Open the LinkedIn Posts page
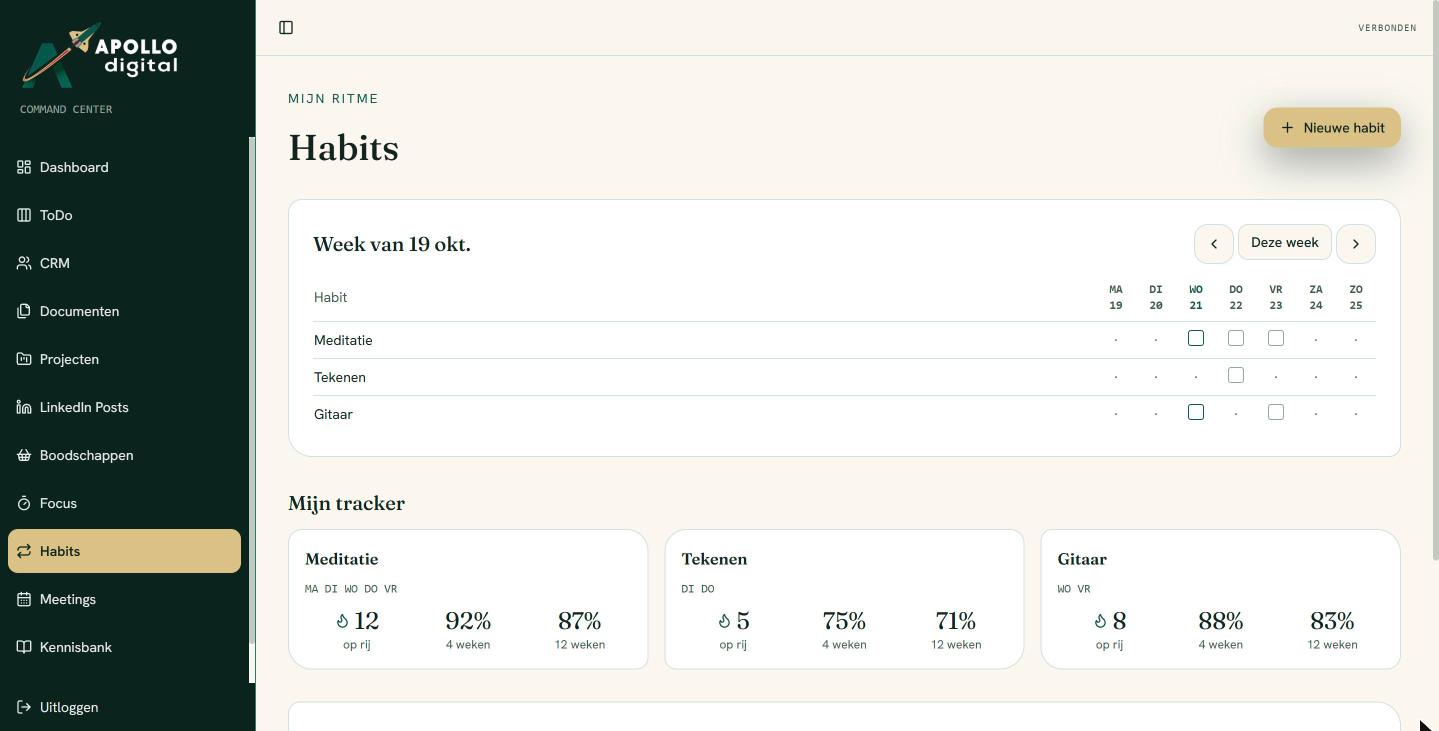Viewport: 1439px width, 731px height. coord(124,407)
